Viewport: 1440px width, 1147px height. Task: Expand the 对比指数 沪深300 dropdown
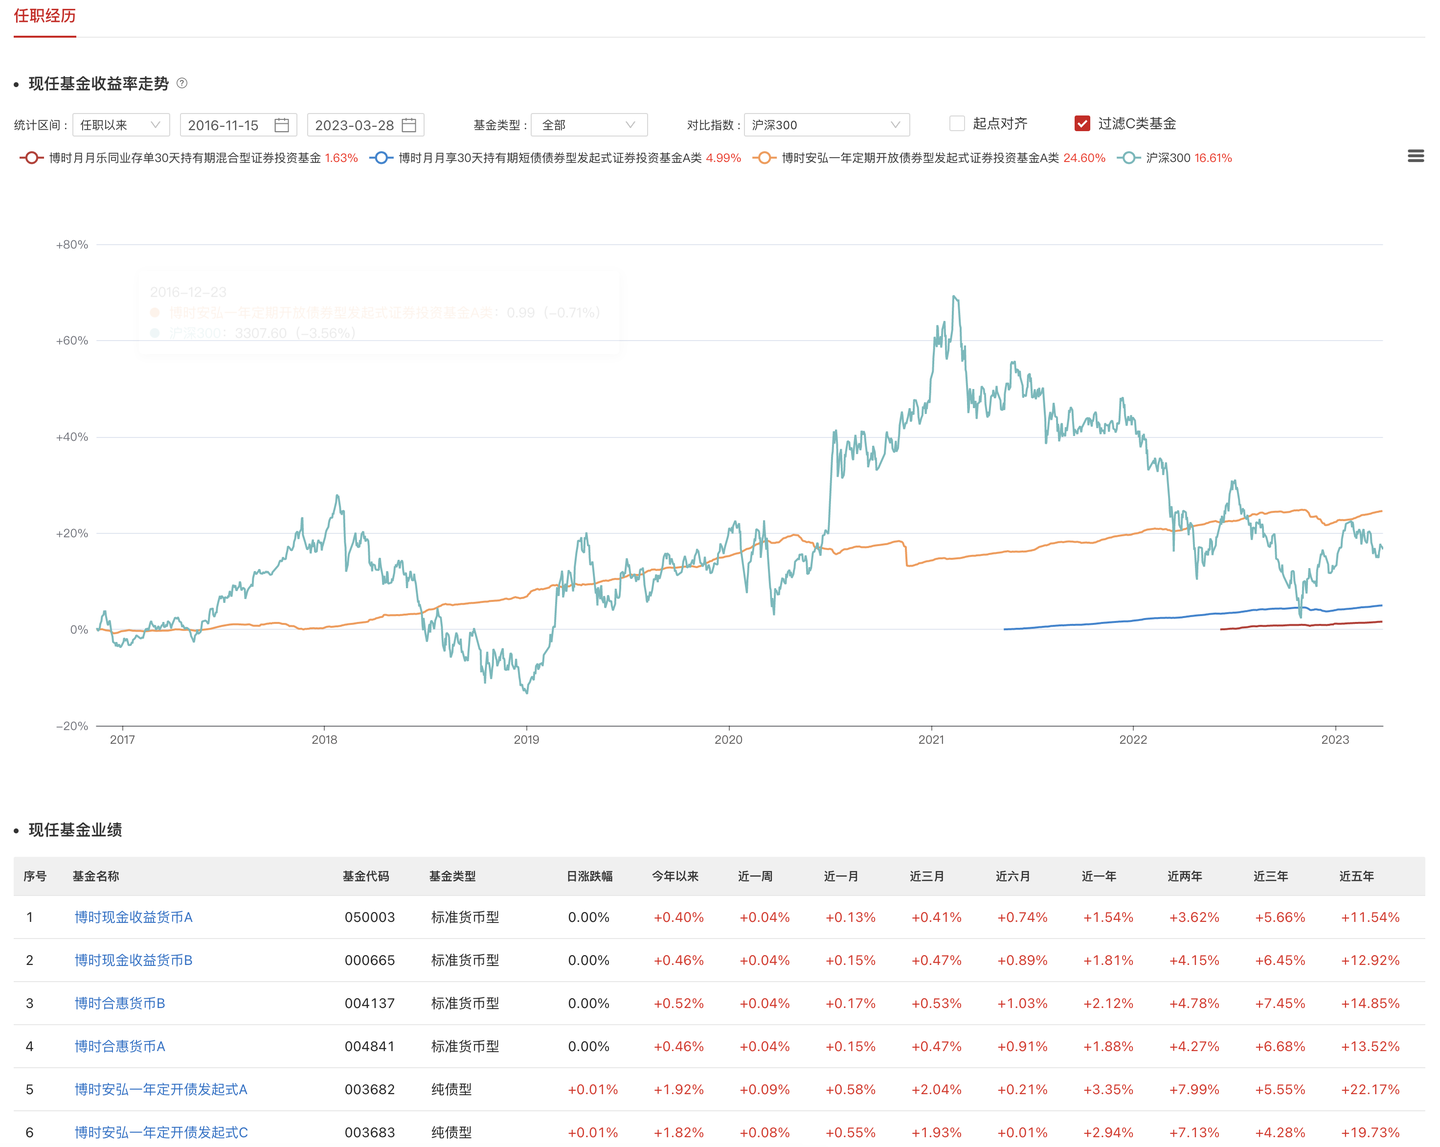click(x=826, y=125)
